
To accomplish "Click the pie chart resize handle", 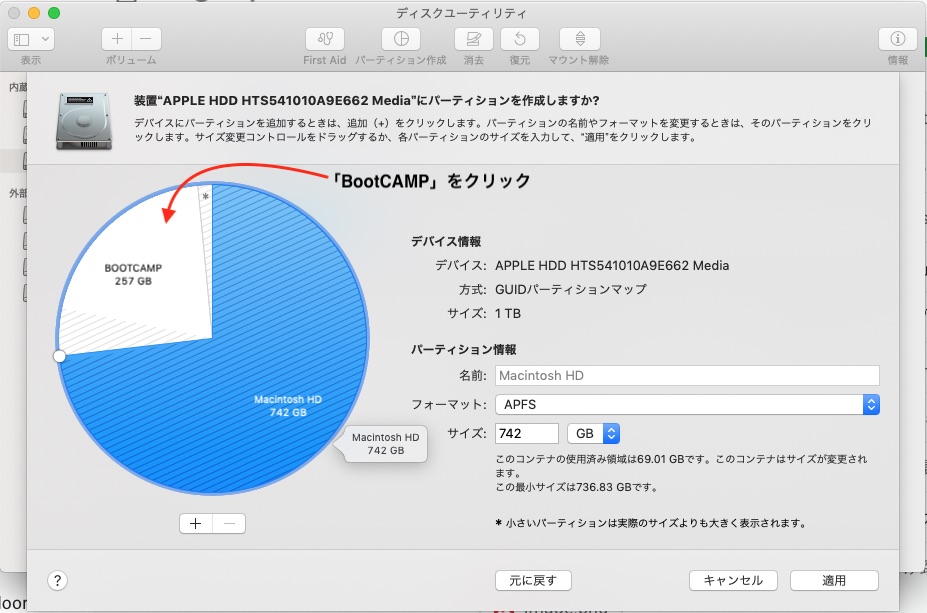I will coord(59,356).
